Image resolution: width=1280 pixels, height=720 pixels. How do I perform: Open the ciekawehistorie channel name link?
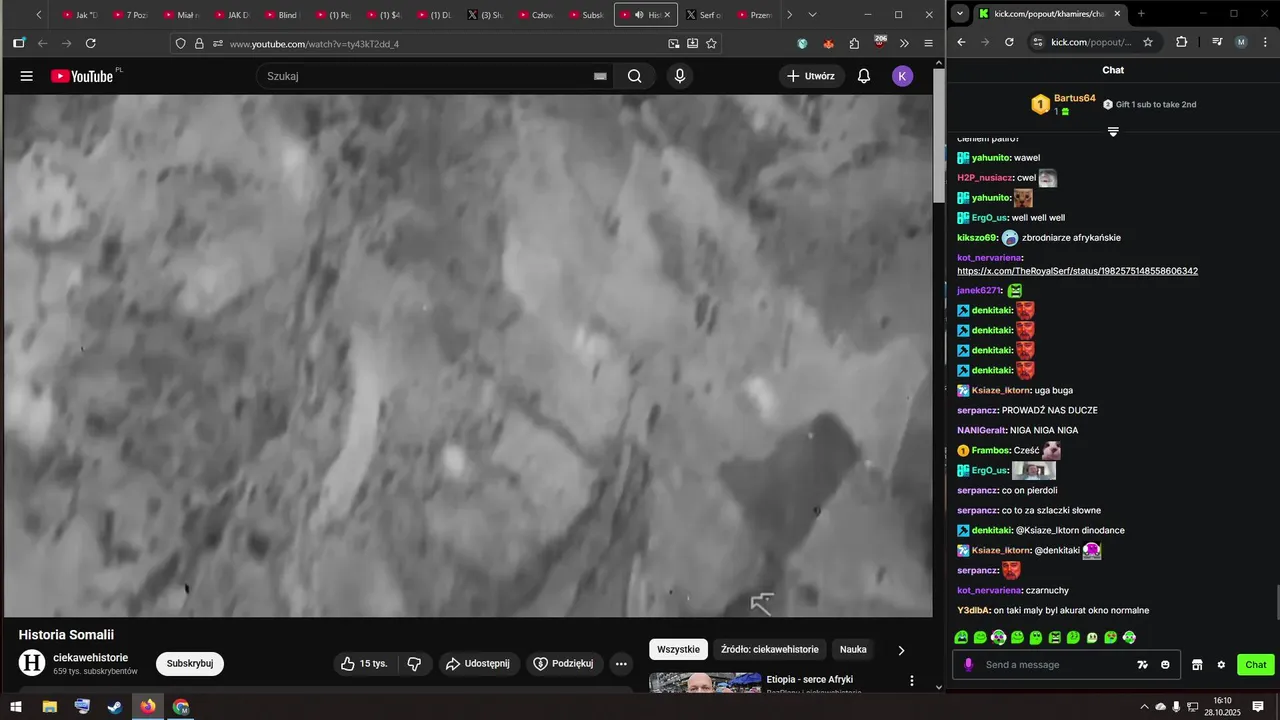click(x=91, y=657)
